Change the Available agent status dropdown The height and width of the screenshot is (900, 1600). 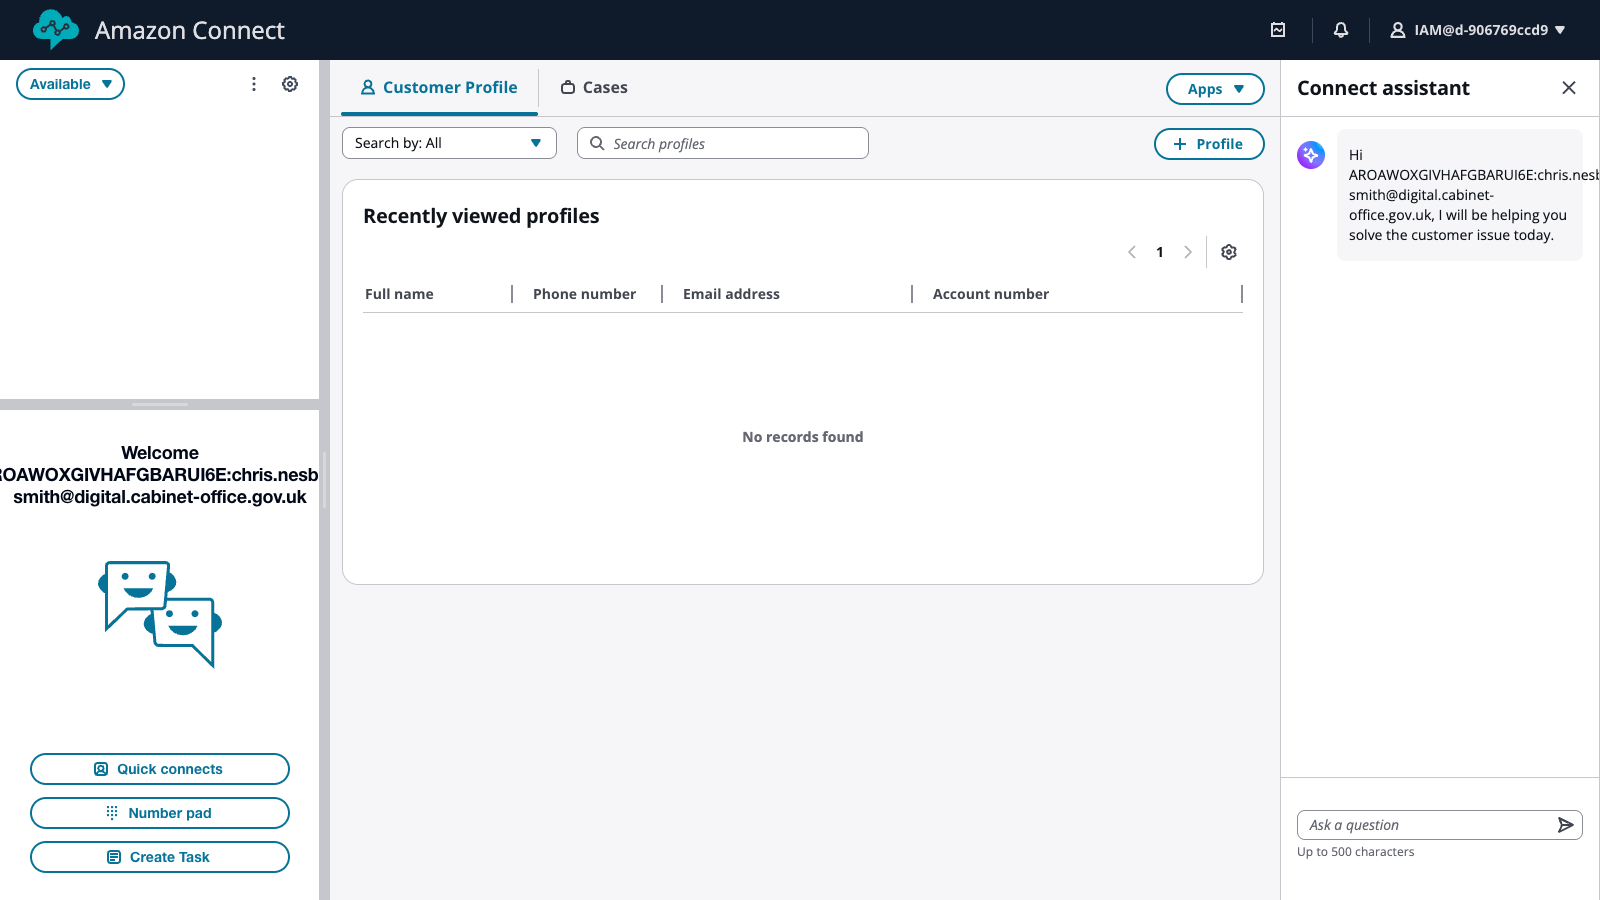point(70,84)
